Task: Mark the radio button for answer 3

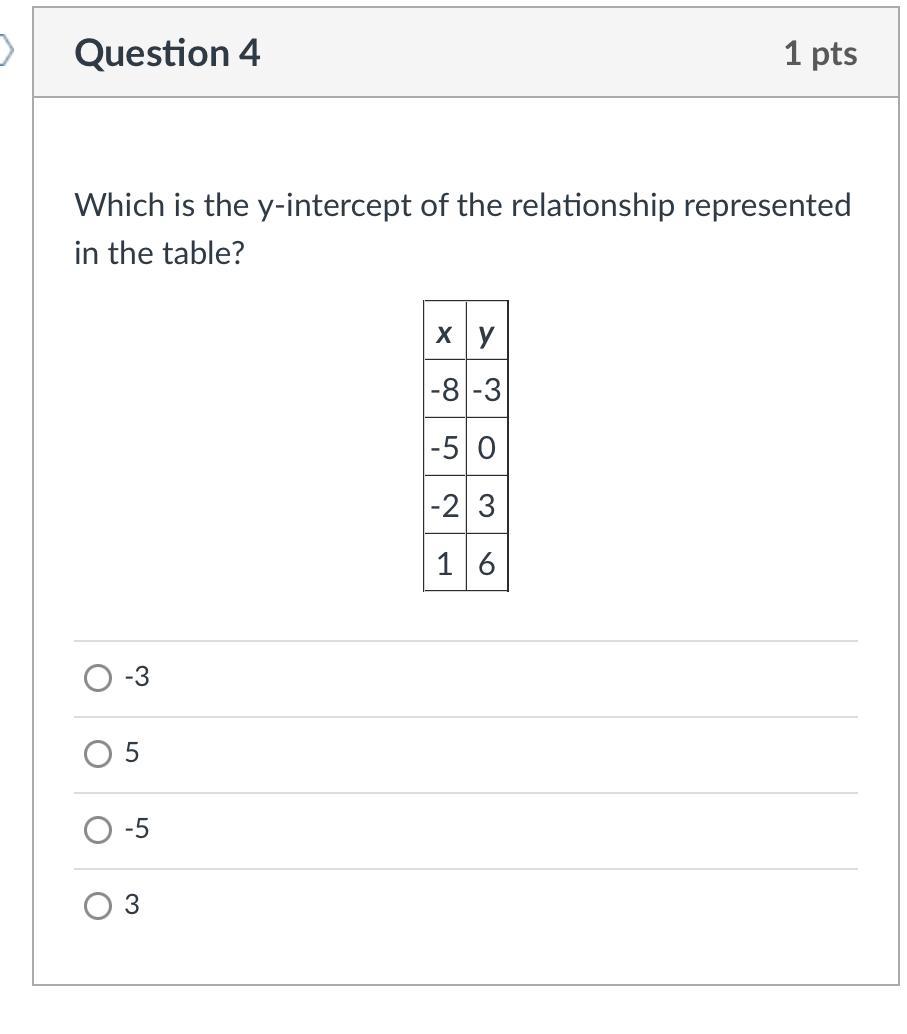Action: 98,906
